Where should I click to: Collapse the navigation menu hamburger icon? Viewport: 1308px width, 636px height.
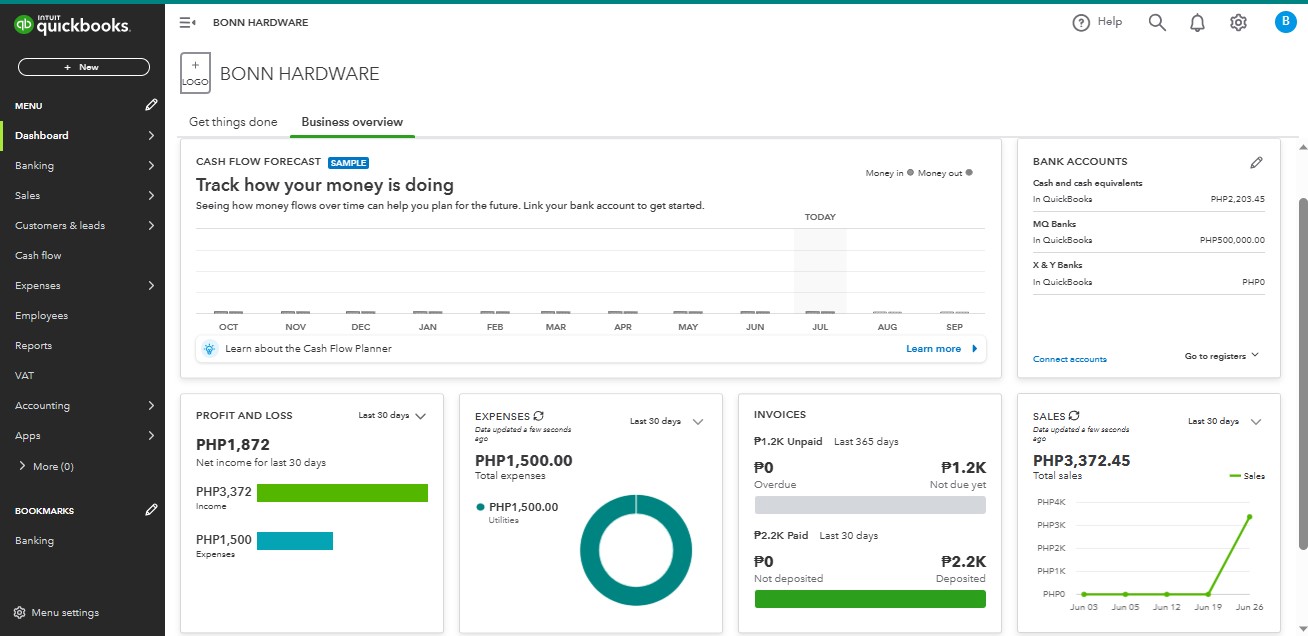pos(187,22)
